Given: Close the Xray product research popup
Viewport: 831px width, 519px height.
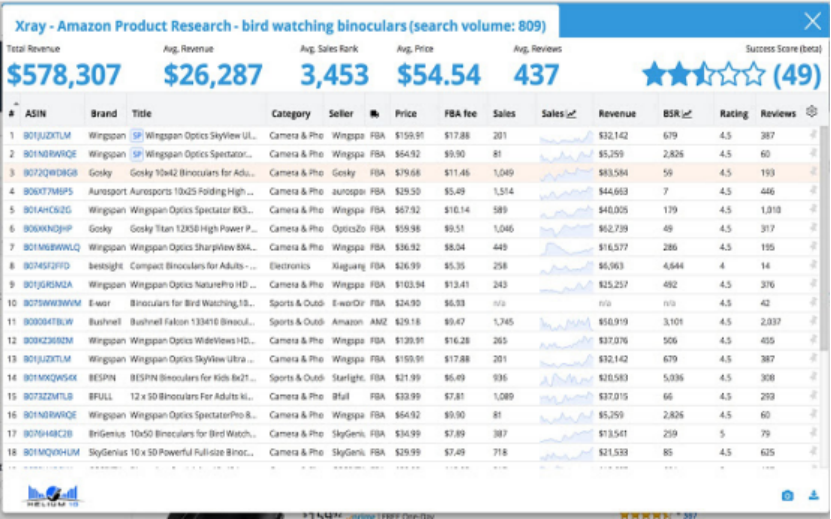Looking at the screenshot, I should 812,21.
